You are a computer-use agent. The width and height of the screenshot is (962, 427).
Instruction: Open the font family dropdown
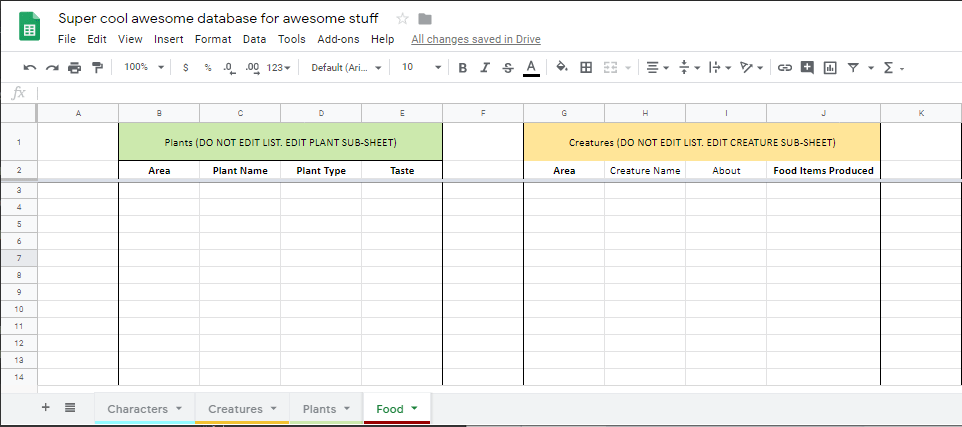[x=346, y=67]
